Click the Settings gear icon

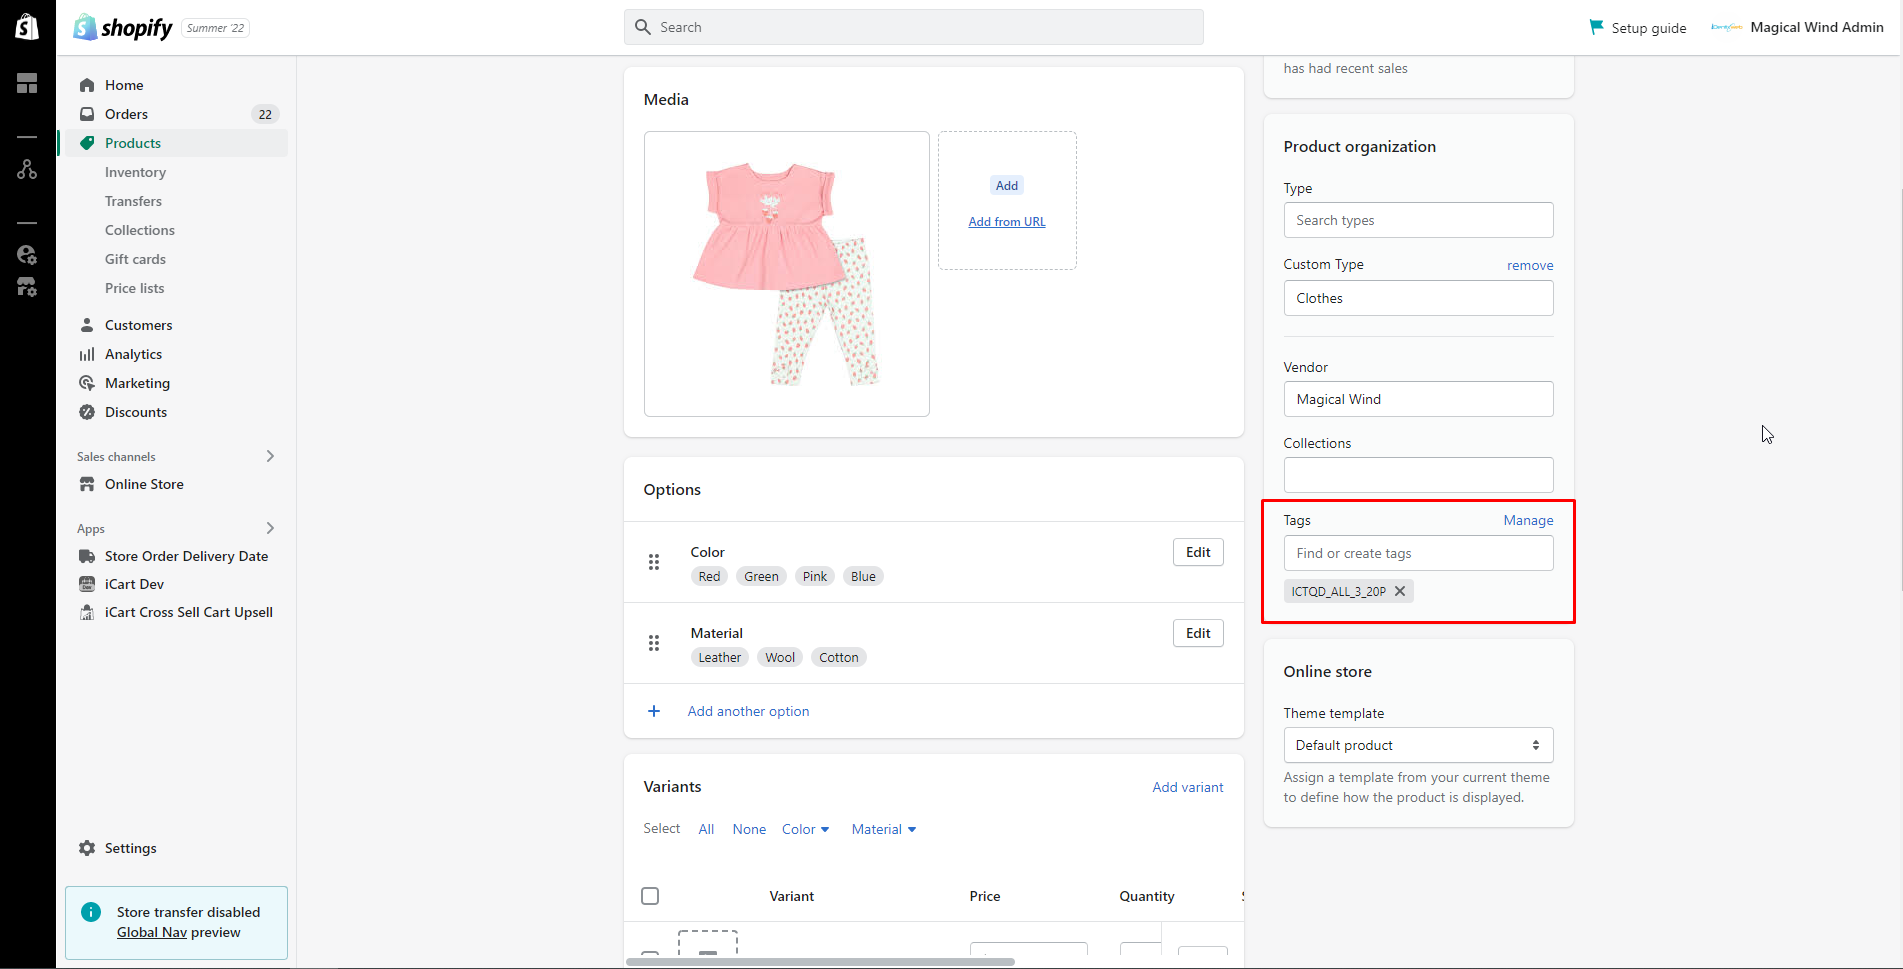point(87,848)
